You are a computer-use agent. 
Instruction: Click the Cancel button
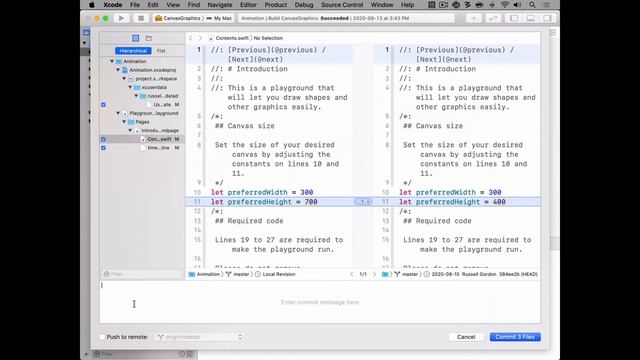(466, 337)
